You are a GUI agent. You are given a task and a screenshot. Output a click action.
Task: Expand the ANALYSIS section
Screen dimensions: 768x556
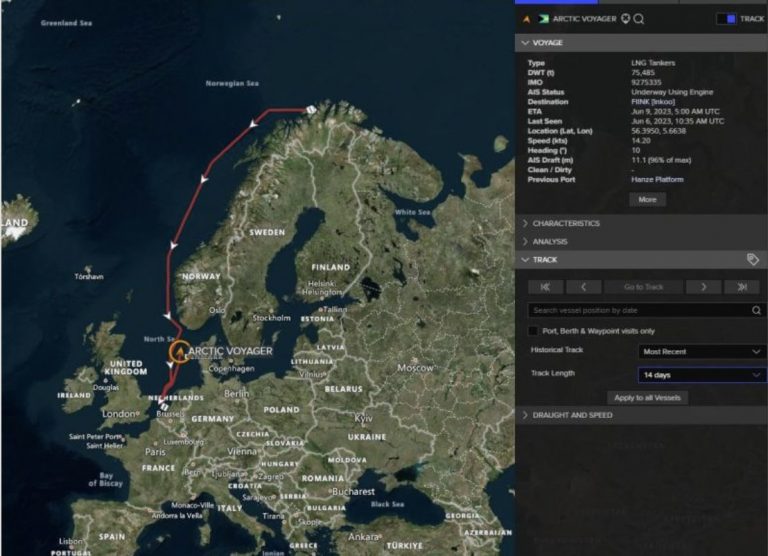[641, 242]
